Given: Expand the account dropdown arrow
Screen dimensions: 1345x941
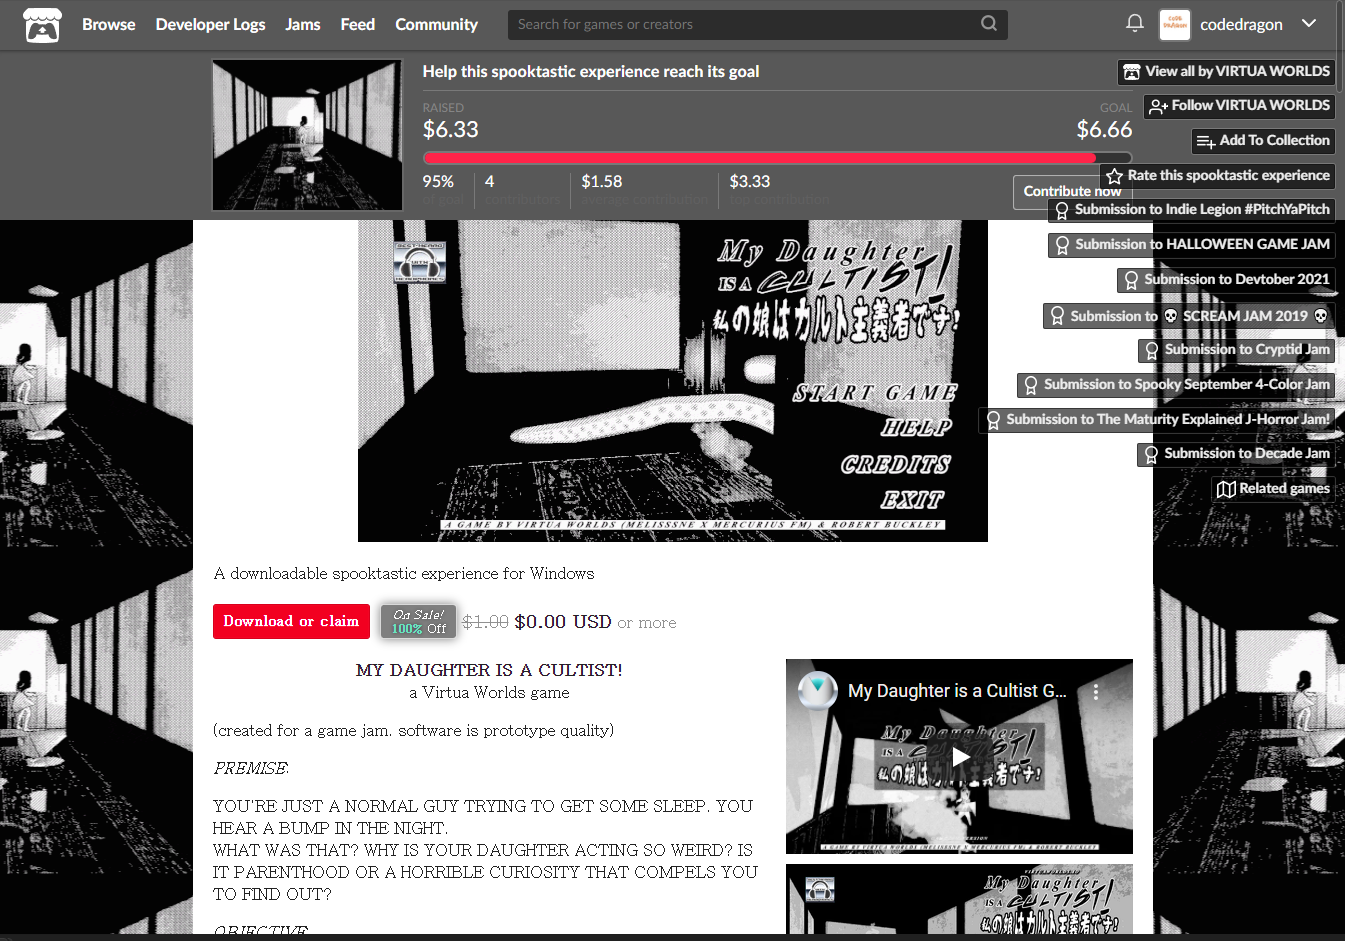Looking at the screenshot, I should (1309, 24).
